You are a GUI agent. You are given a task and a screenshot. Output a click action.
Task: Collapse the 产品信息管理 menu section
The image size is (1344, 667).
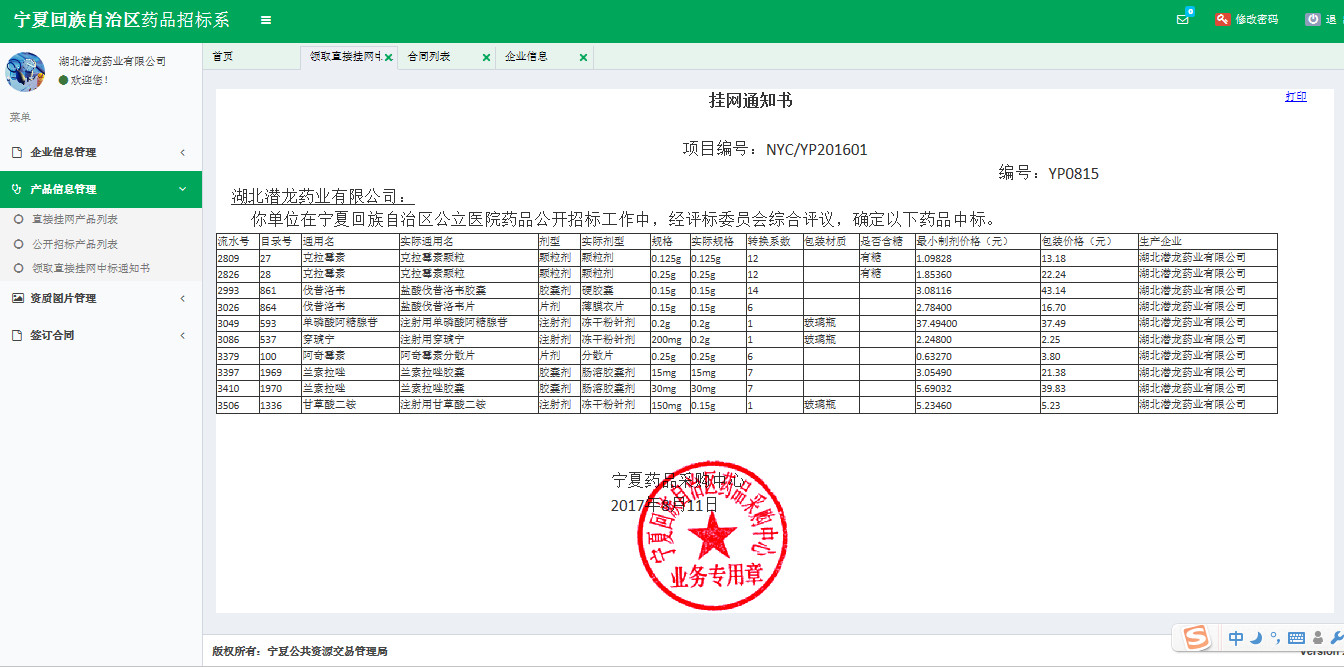[x=100, y=189]
